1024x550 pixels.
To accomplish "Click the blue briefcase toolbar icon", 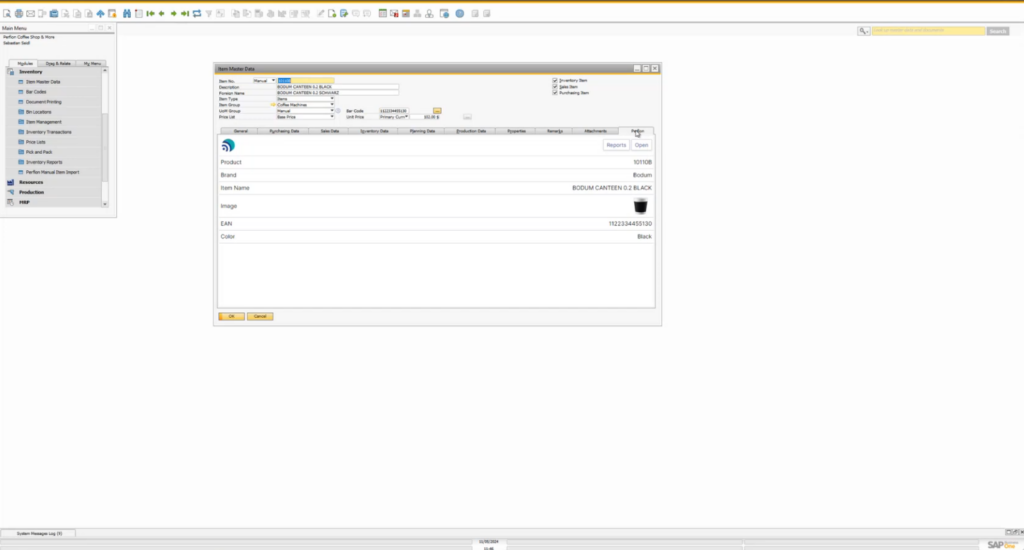I will (54, 13).
